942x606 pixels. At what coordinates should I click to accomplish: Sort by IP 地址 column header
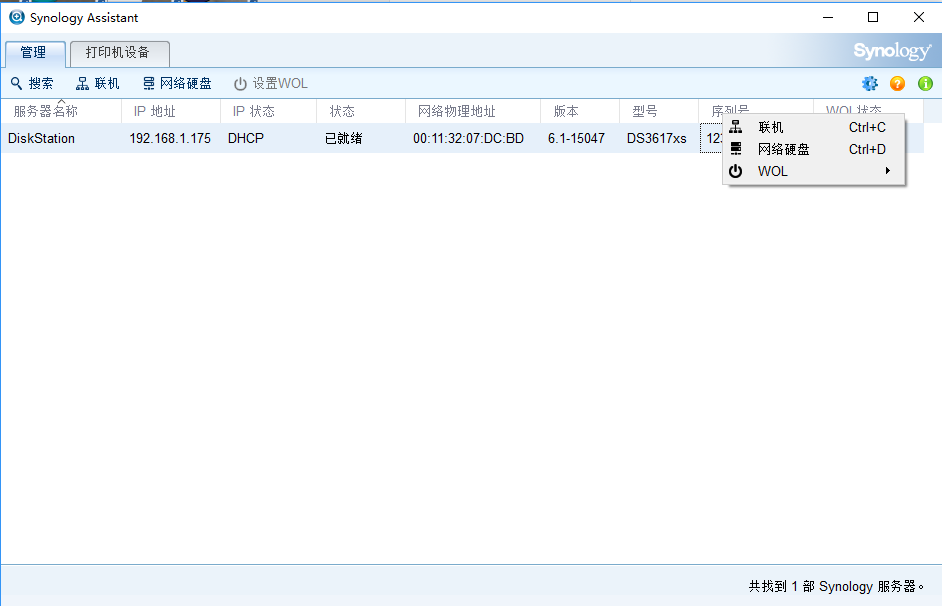coord(171,111)
